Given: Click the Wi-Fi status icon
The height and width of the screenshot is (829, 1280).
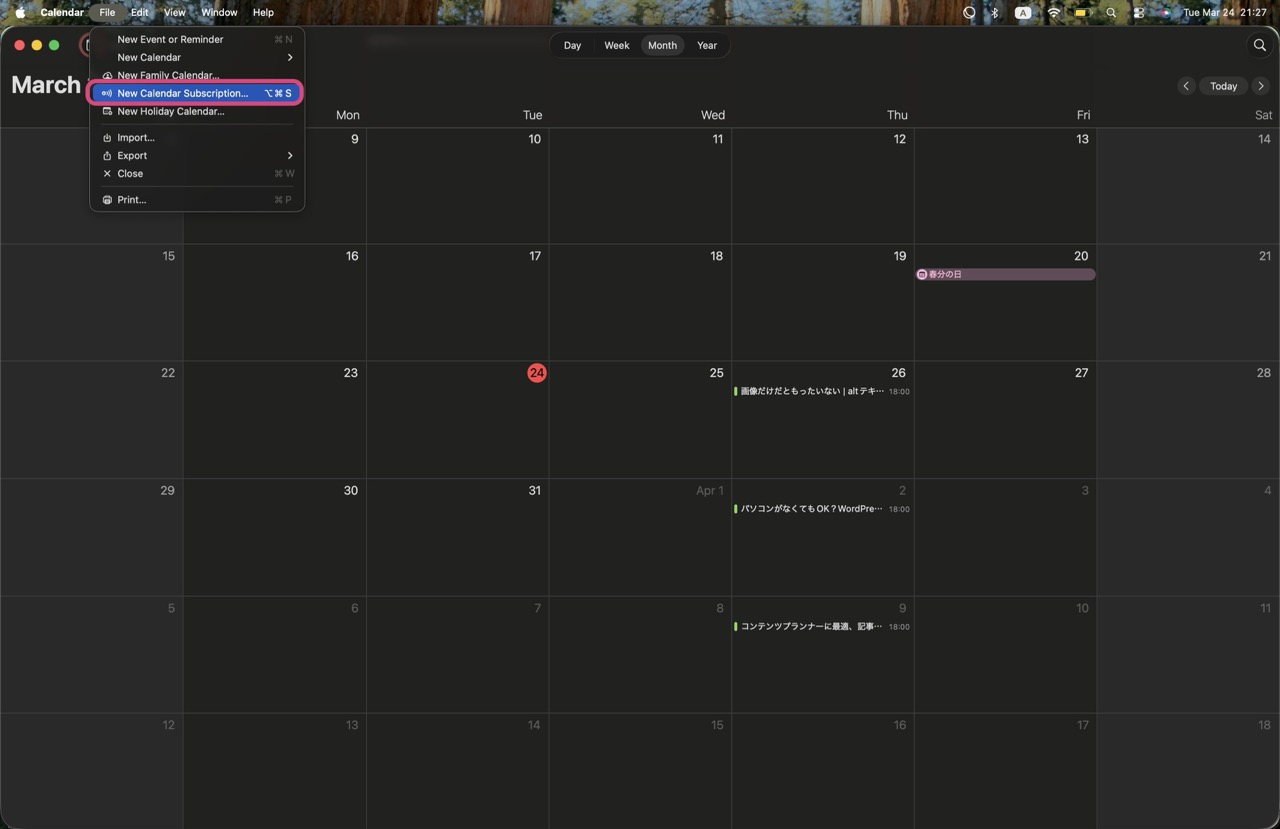Looking at the screenshot, I should [x=1053, y=13].
